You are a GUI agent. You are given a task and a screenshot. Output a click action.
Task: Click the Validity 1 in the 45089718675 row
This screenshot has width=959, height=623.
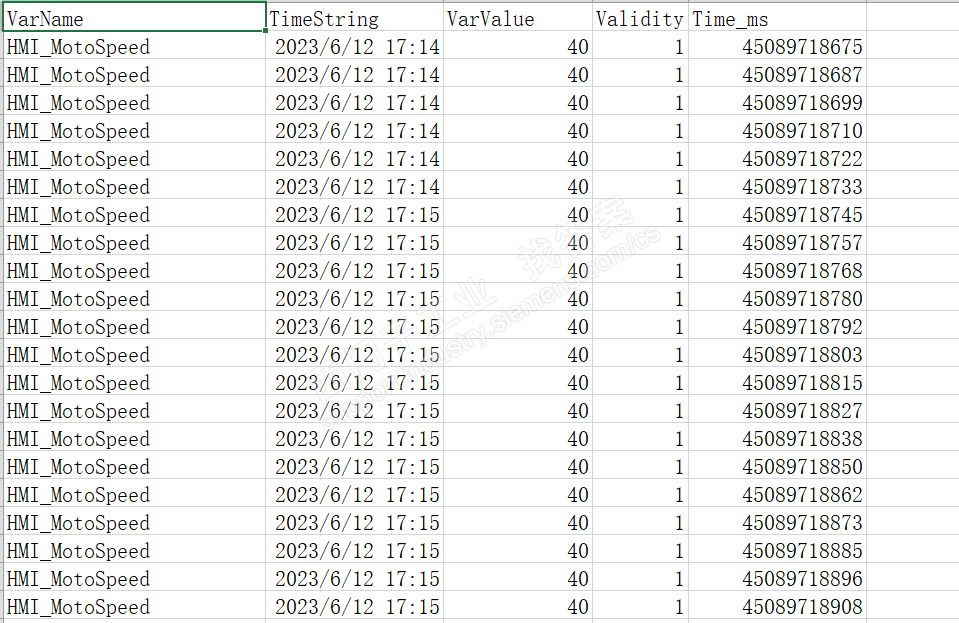click(640, 46)
